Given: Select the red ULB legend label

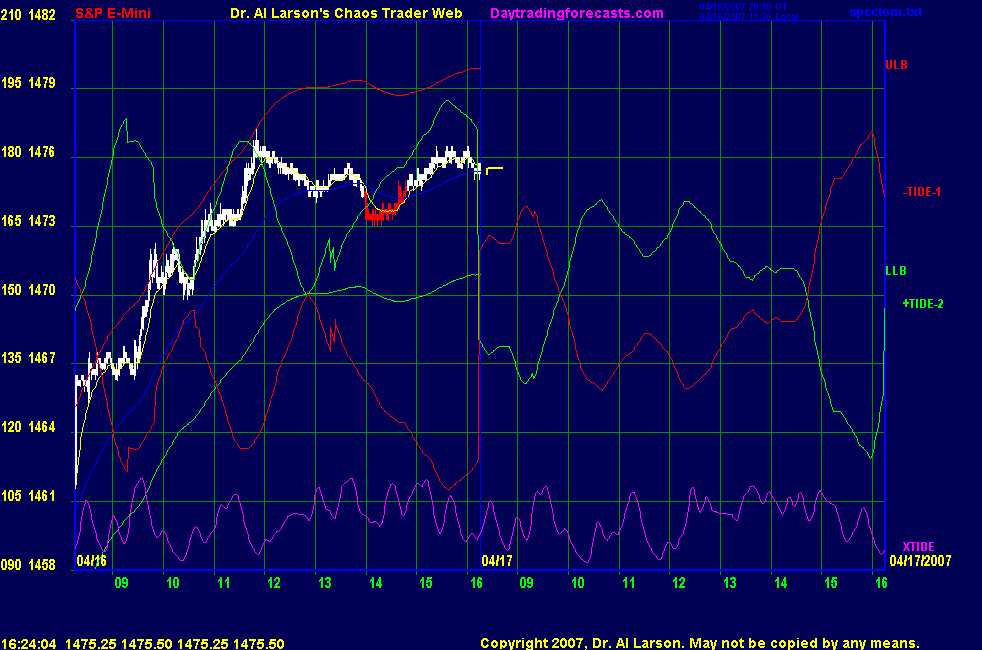Looking at the screenshot, I should click(895, 65).
